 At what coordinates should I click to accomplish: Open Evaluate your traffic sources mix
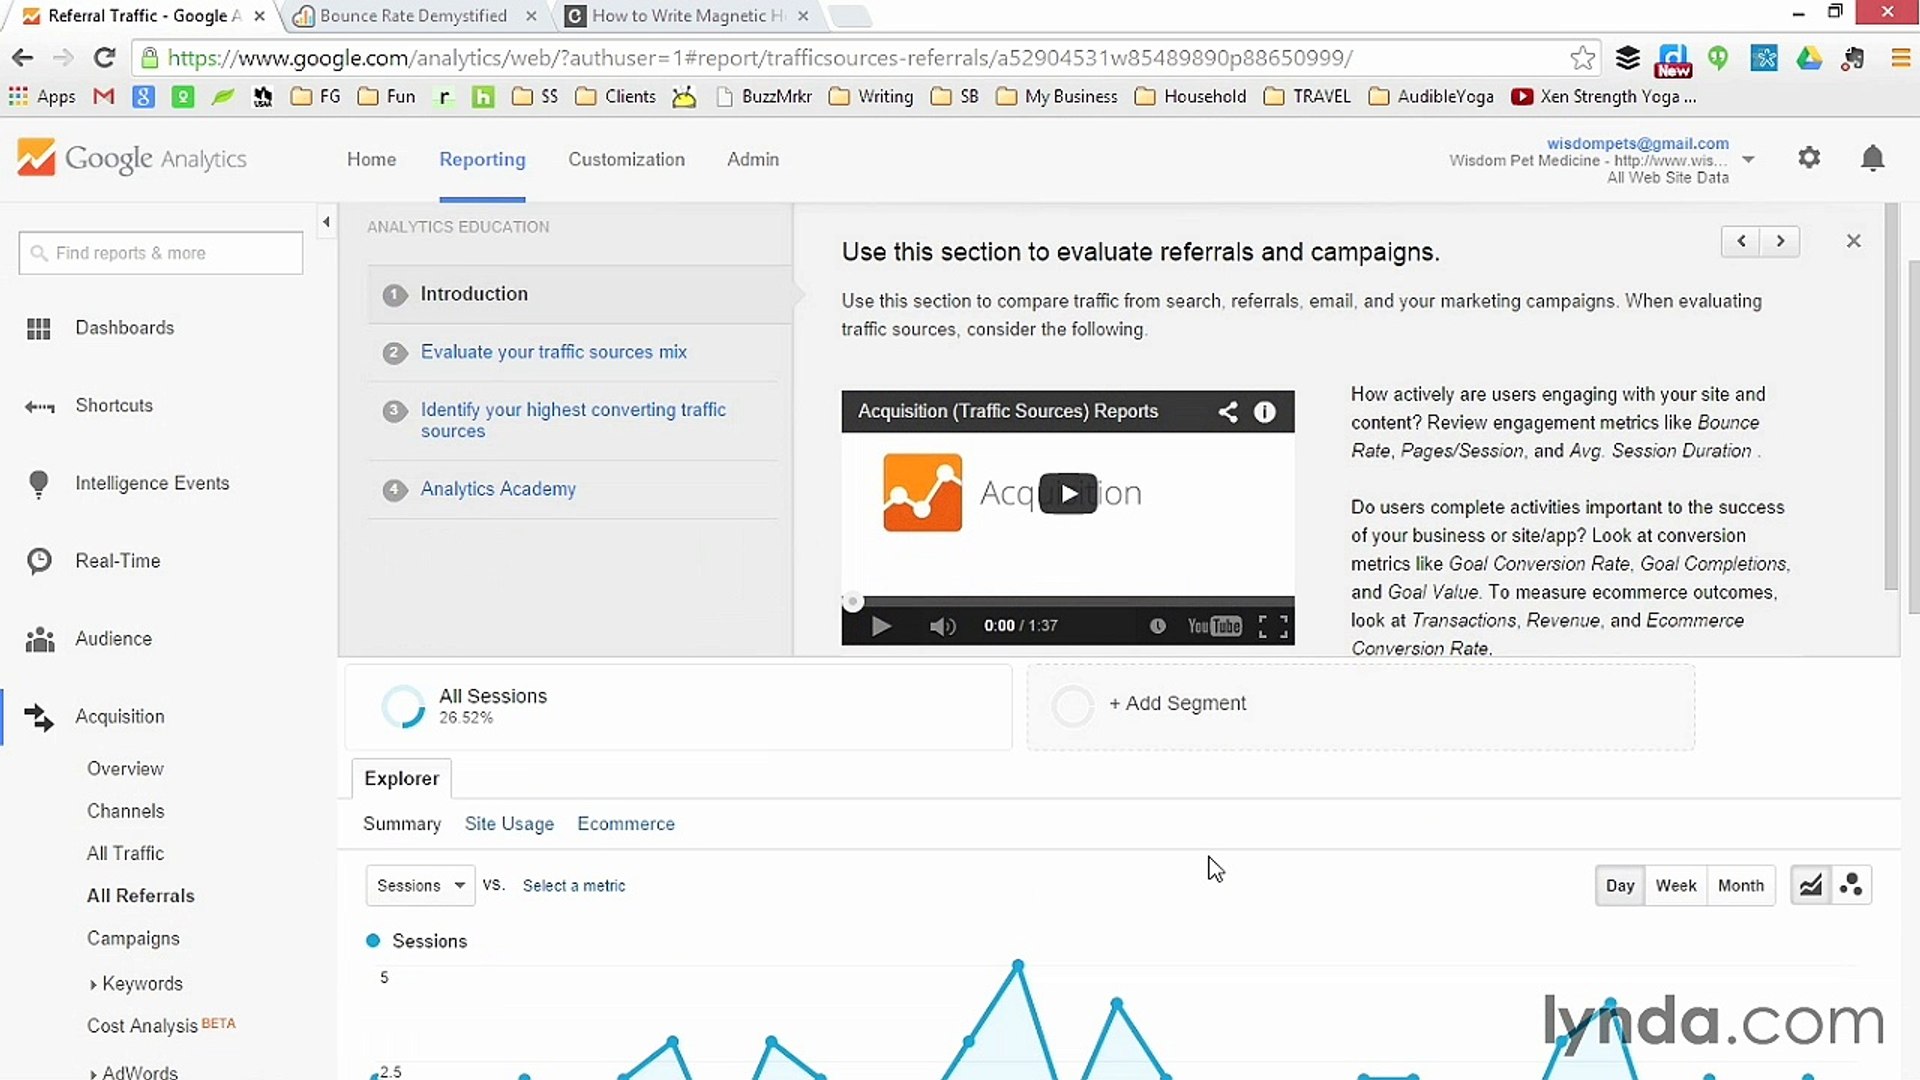click(x=553, y=352)
